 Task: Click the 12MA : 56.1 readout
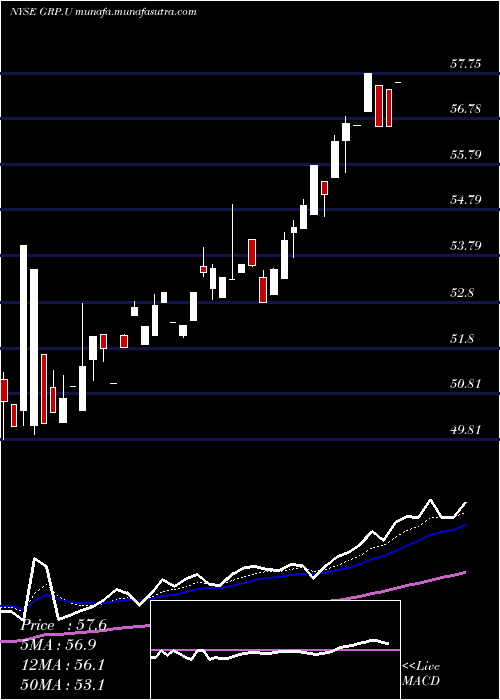(62, 665)
